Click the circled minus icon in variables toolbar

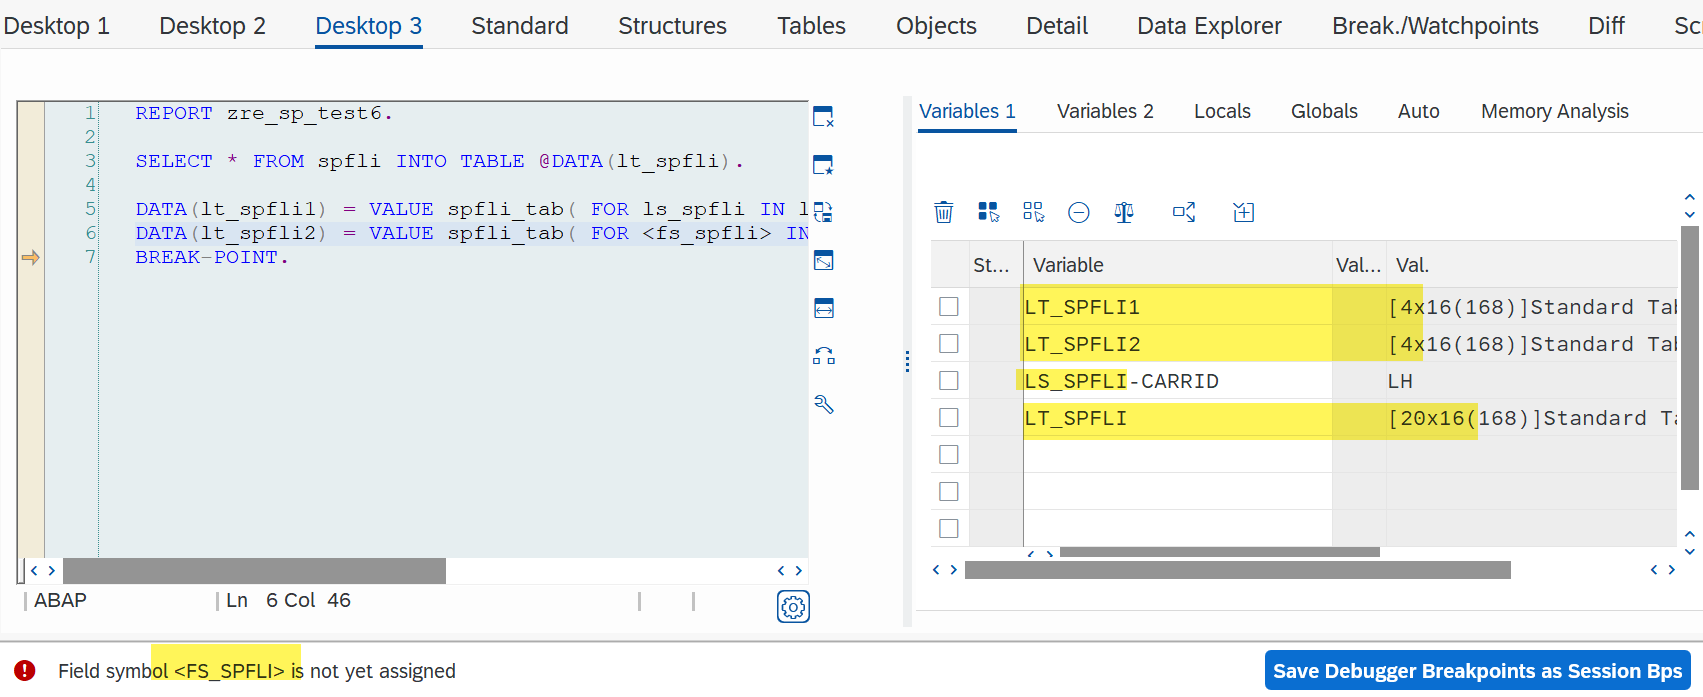coord(1078,212)
